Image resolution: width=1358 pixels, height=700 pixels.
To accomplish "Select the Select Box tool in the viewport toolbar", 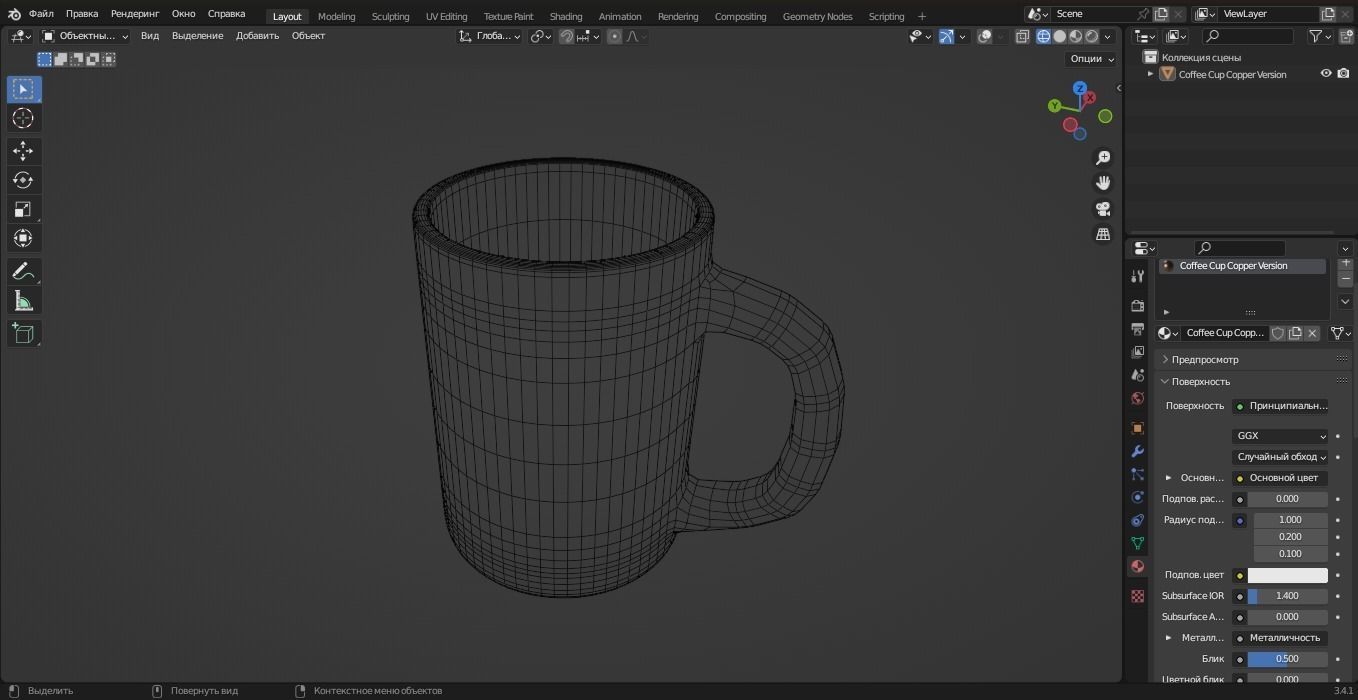I will [x=24, y=89].
